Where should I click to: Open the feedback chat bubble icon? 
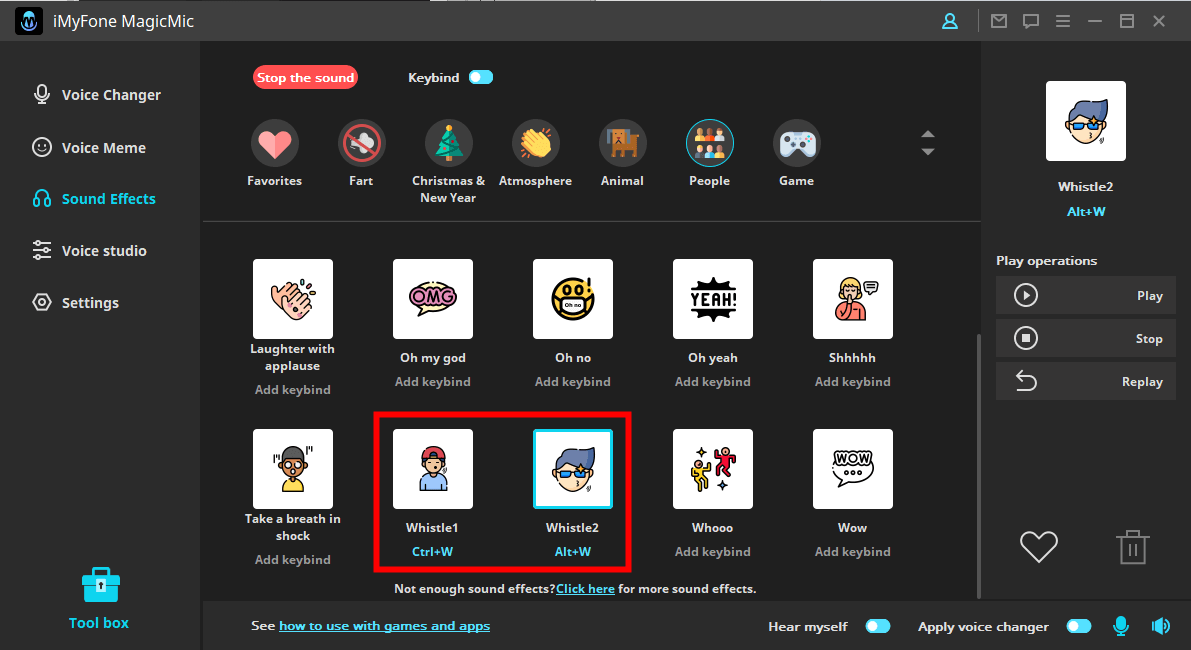click(1031, 21)
